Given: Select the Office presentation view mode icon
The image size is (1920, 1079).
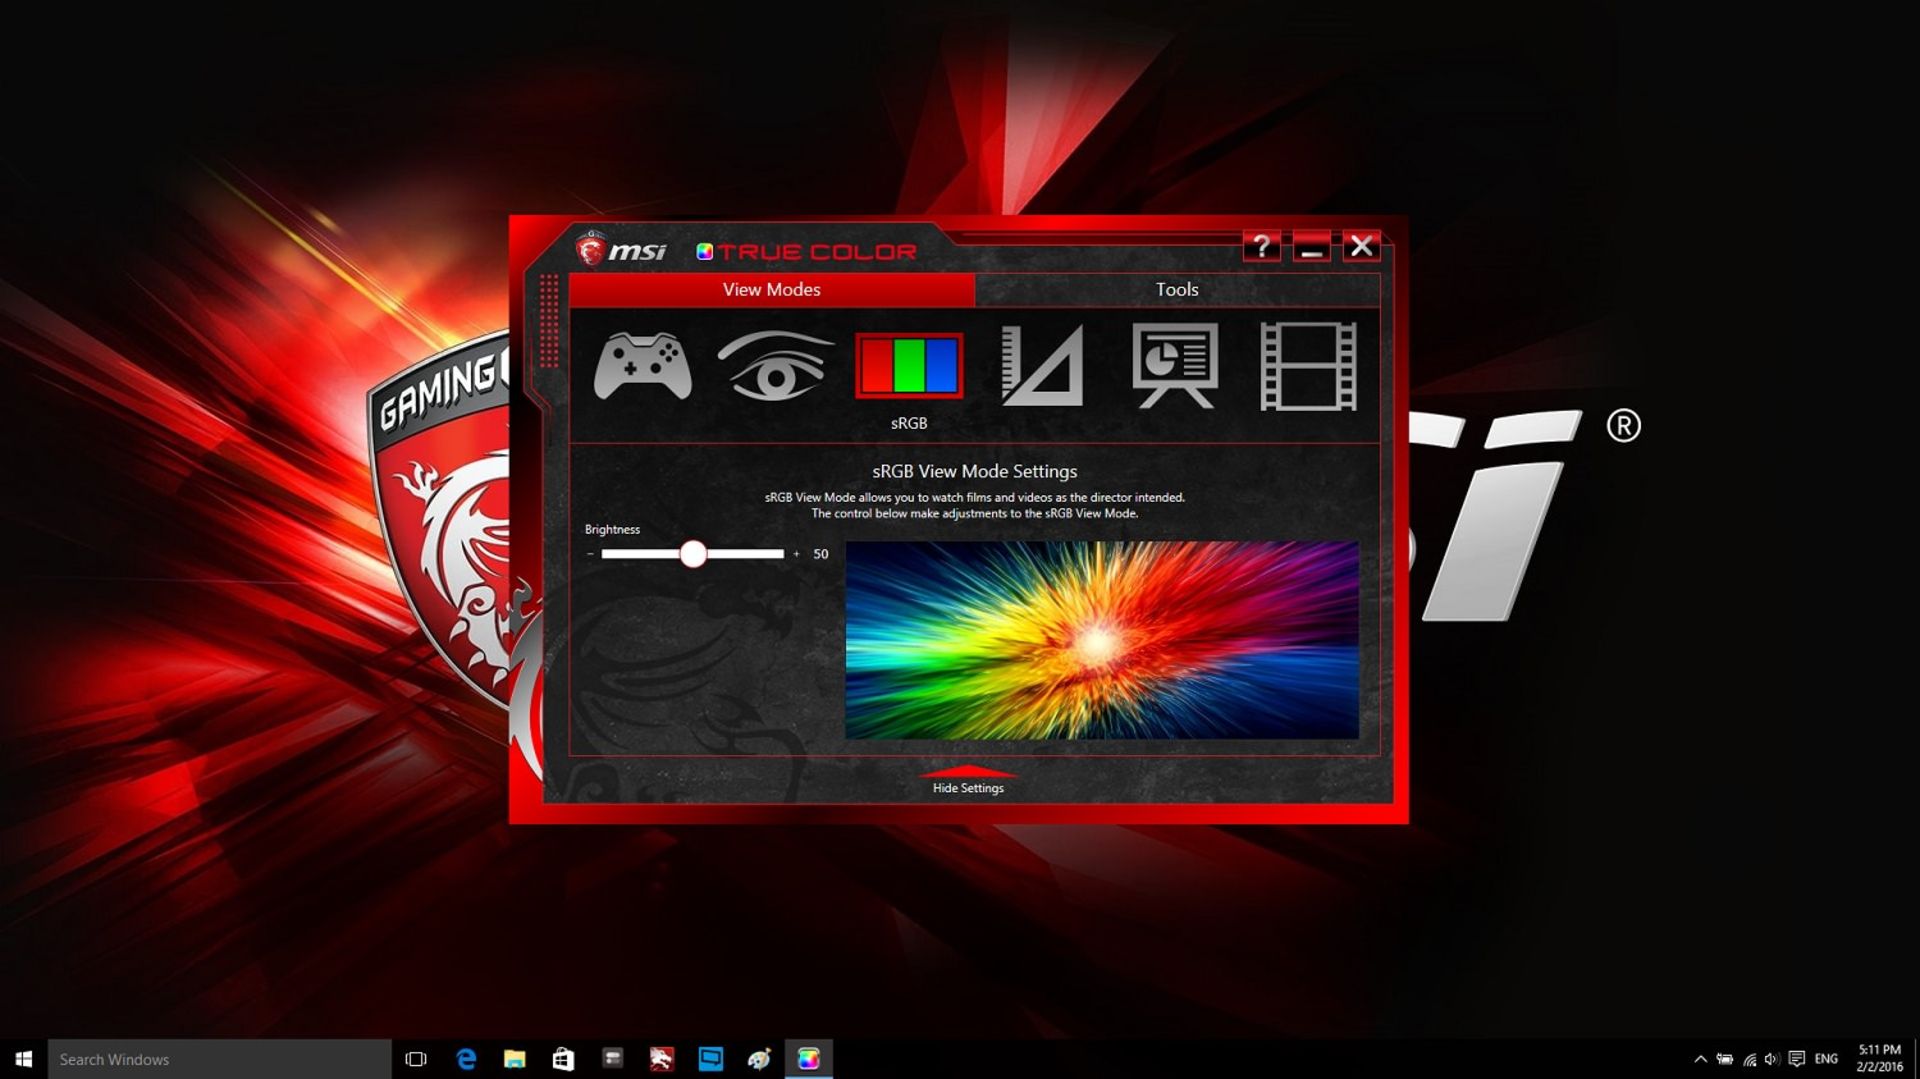Looking at the screenshot, I should (x=1175, y=366).
